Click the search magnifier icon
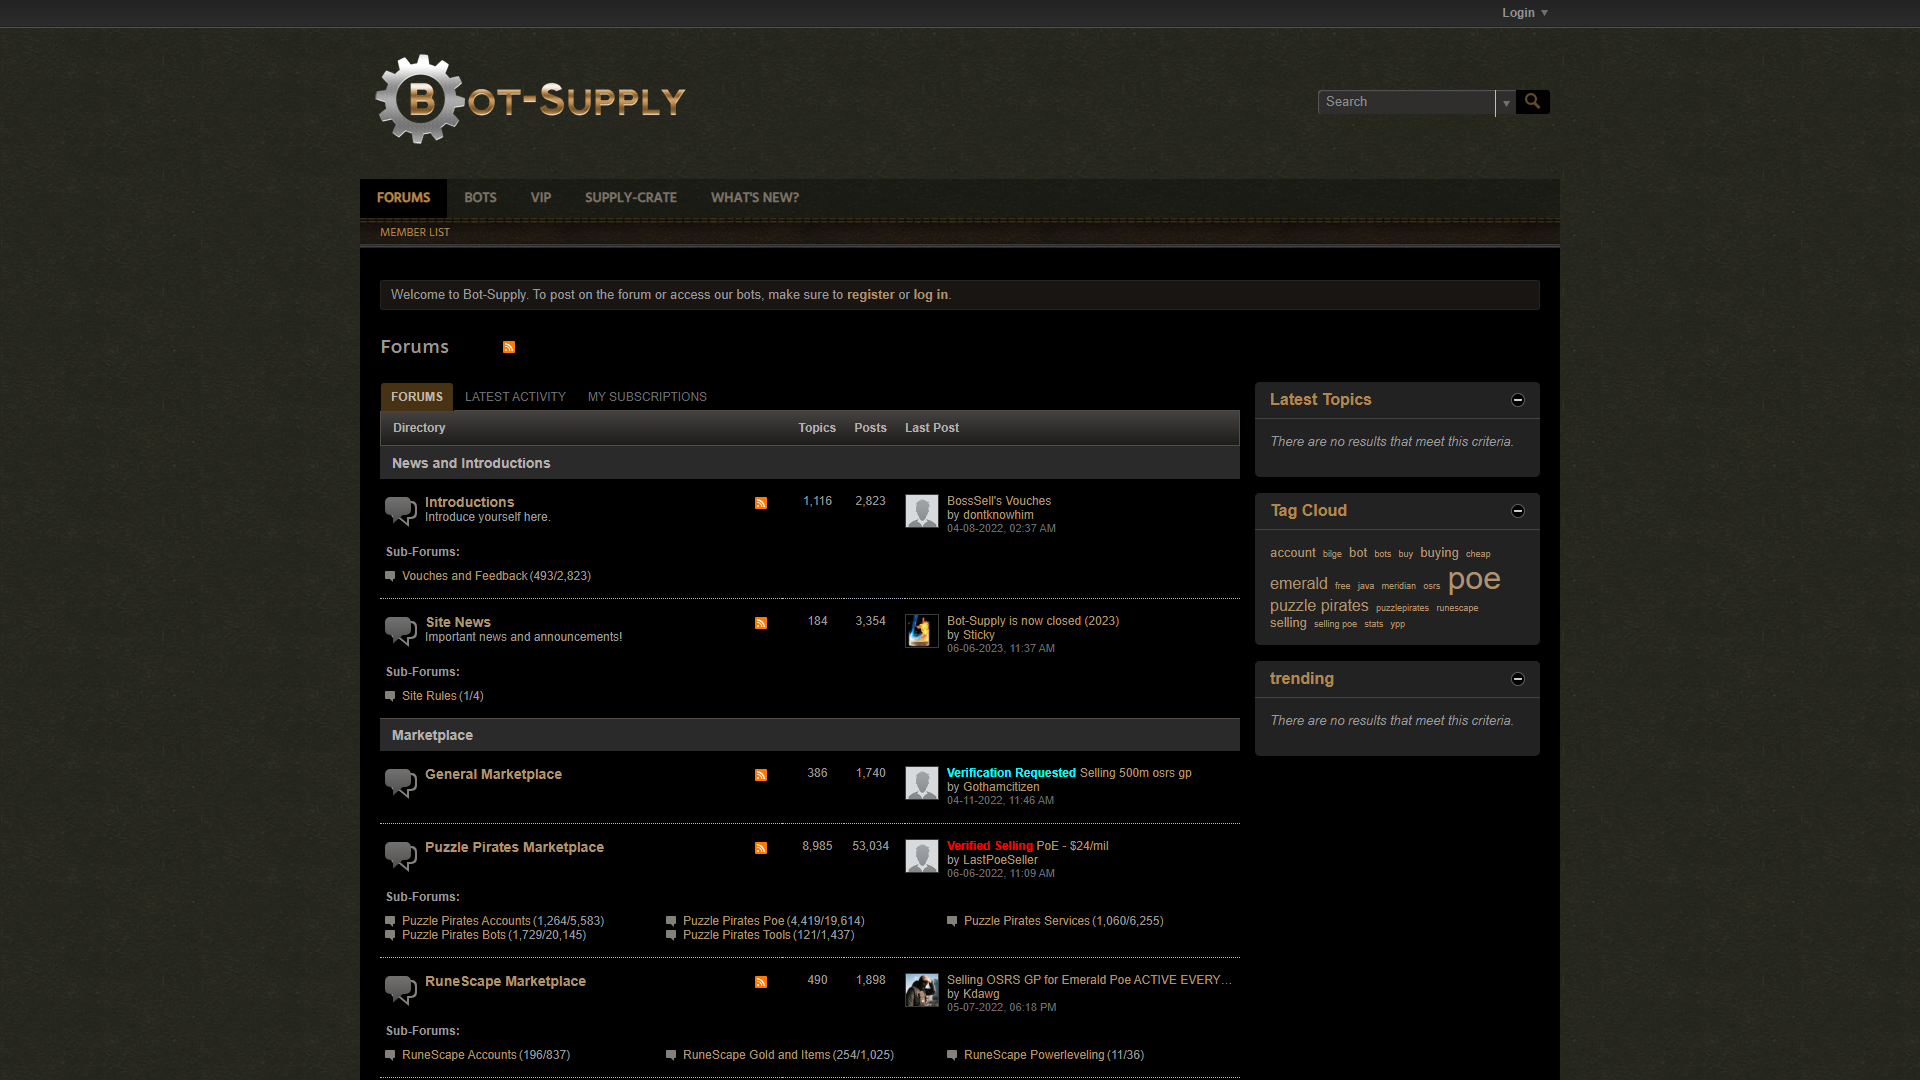The image size is (1920, 1080). 1532,101
